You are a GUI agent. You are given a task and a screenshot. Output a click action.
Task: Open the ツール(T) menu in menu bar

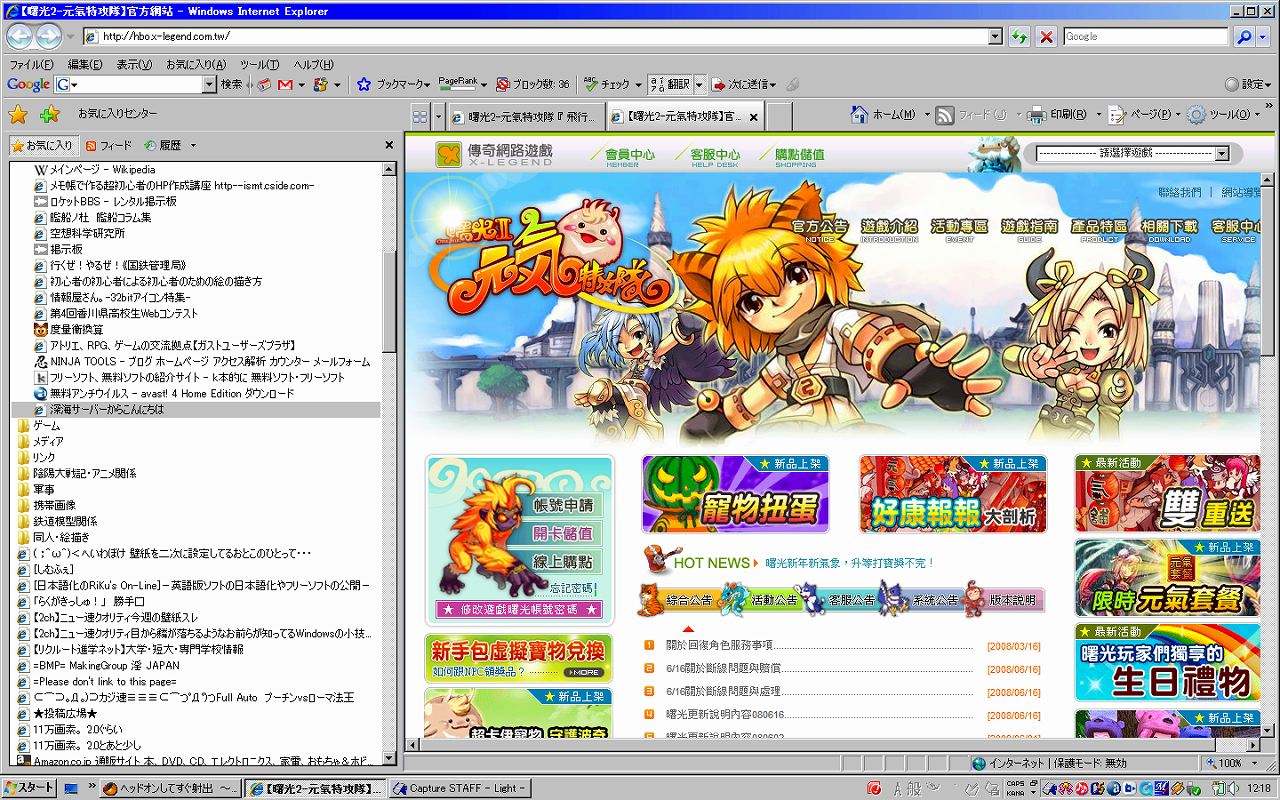260,64
